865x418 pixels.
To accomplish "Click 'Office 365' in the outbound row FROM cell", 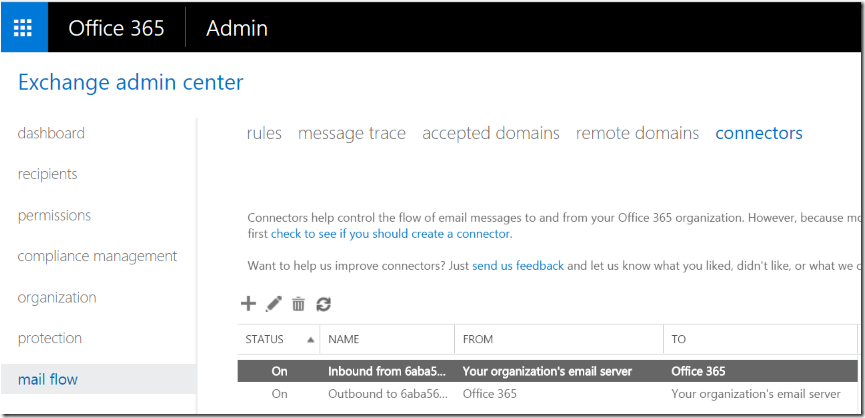I will point(490,394).
